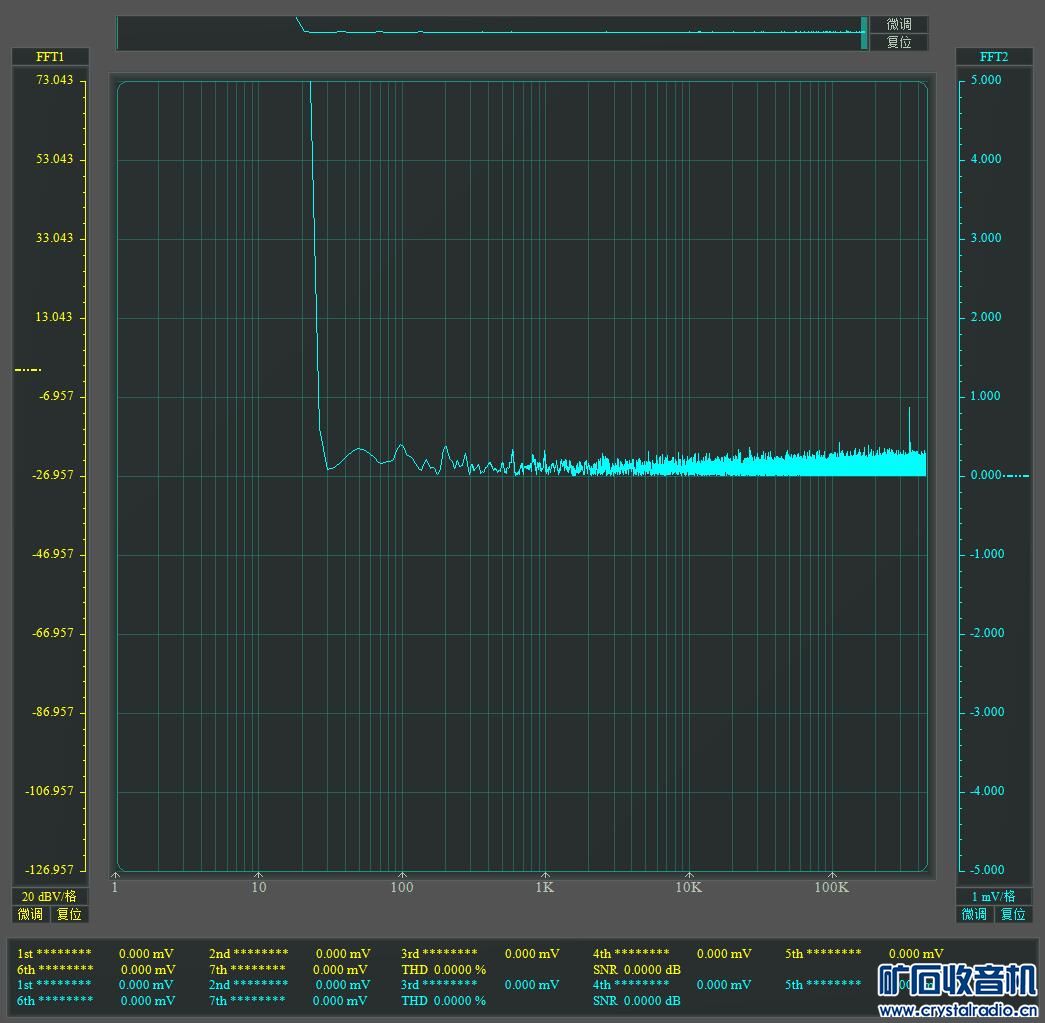Select the FFT1 channel label
This screenshot has width=1045, height=1023.
click(x=50, y=57)
